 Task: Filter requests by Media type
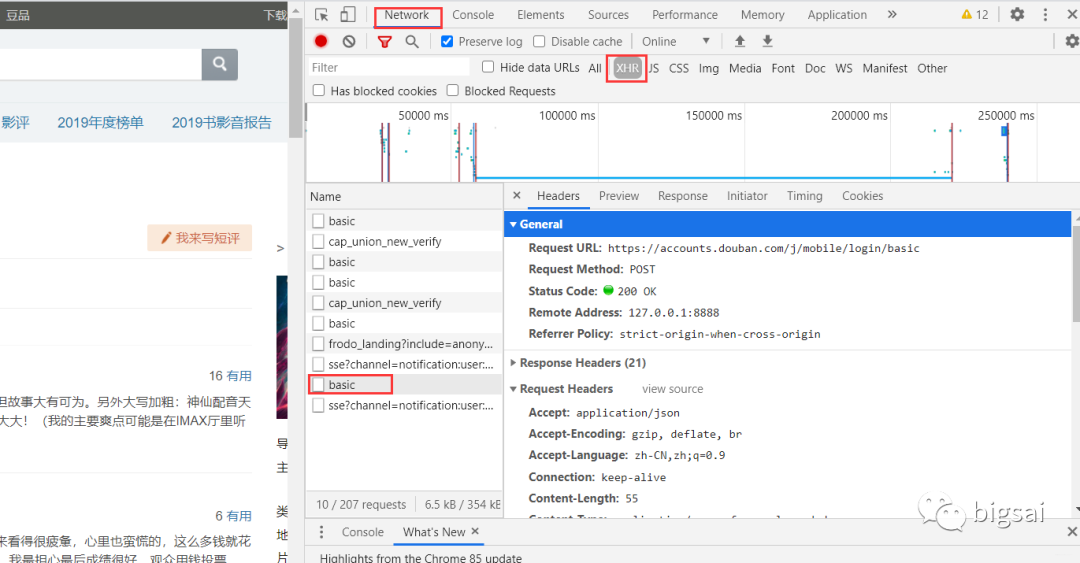(745, 68)
